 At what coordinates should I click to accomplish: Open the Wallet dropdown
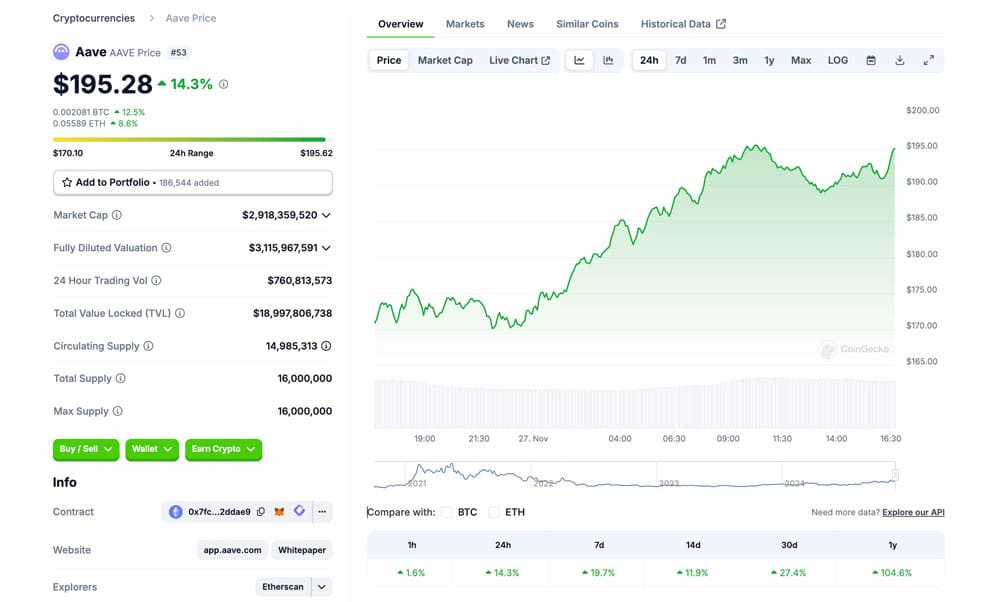pyautogui.click(x=152, y=449)
